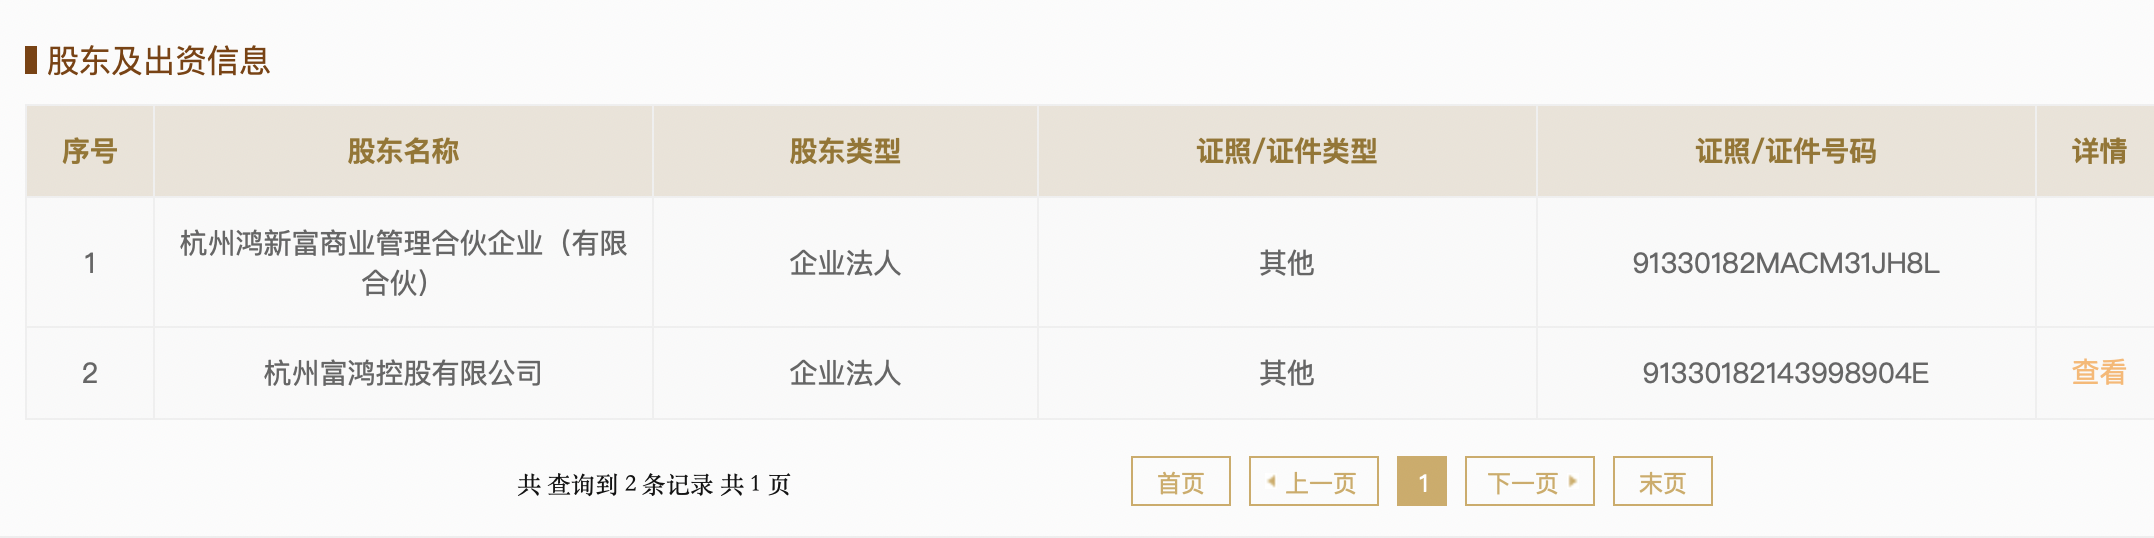Click the 股东名称 column header
Image resolution: width=2154 pixels, height=538 pixels.
point(403,151)
